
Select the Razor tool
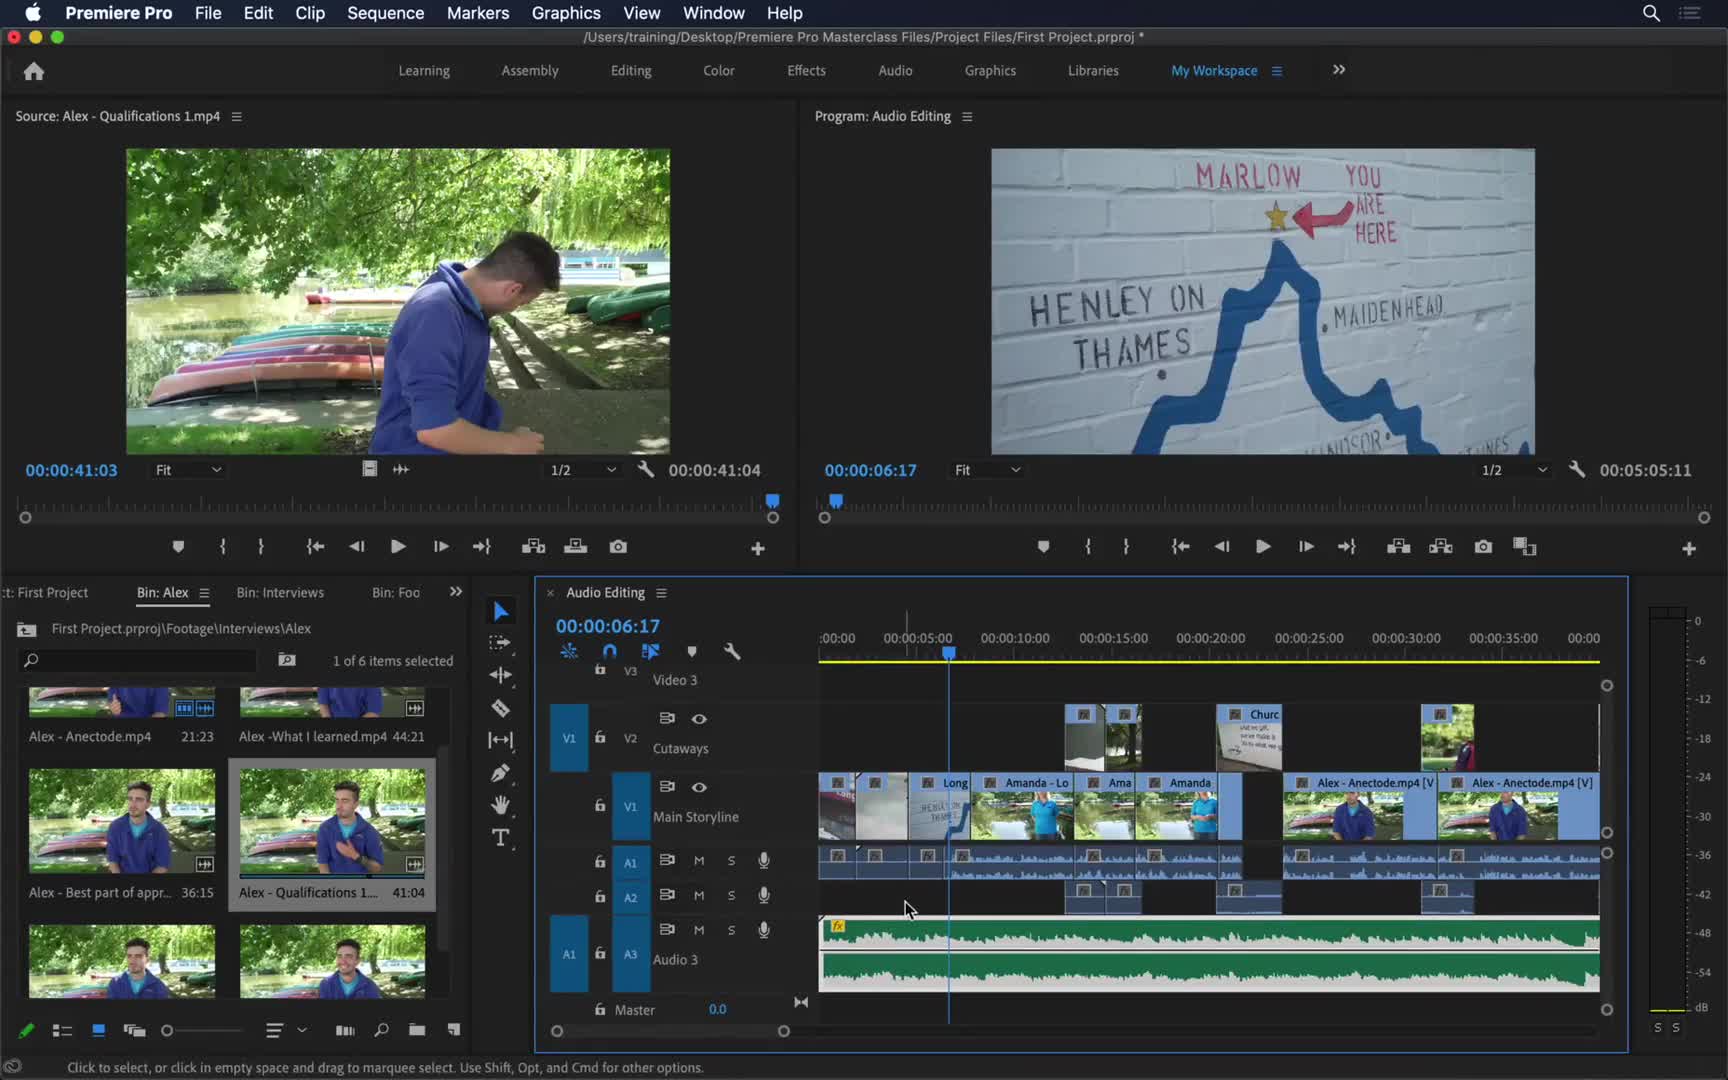pyautogui.click(x=501, y=708)
